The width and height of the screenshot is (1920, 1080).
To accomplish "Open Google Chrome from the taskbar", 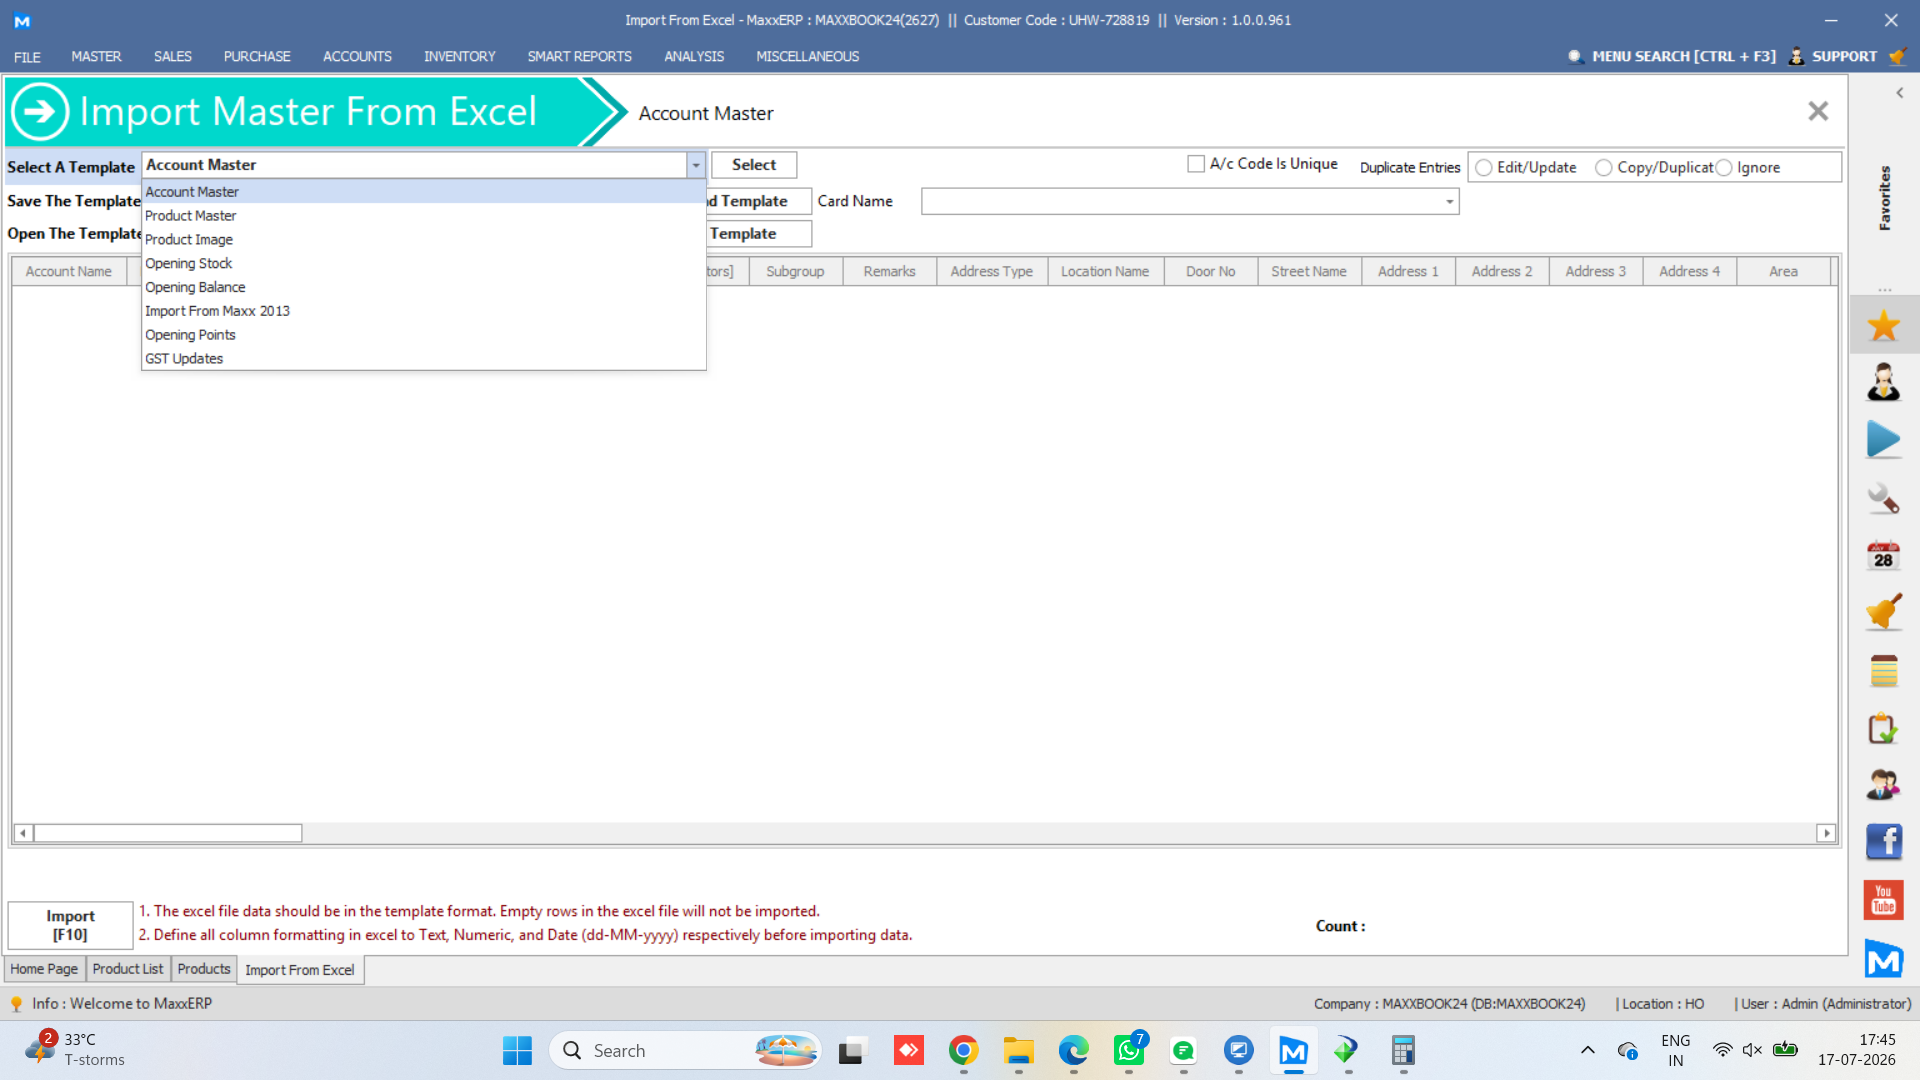I will click(x=963, y=1050).
